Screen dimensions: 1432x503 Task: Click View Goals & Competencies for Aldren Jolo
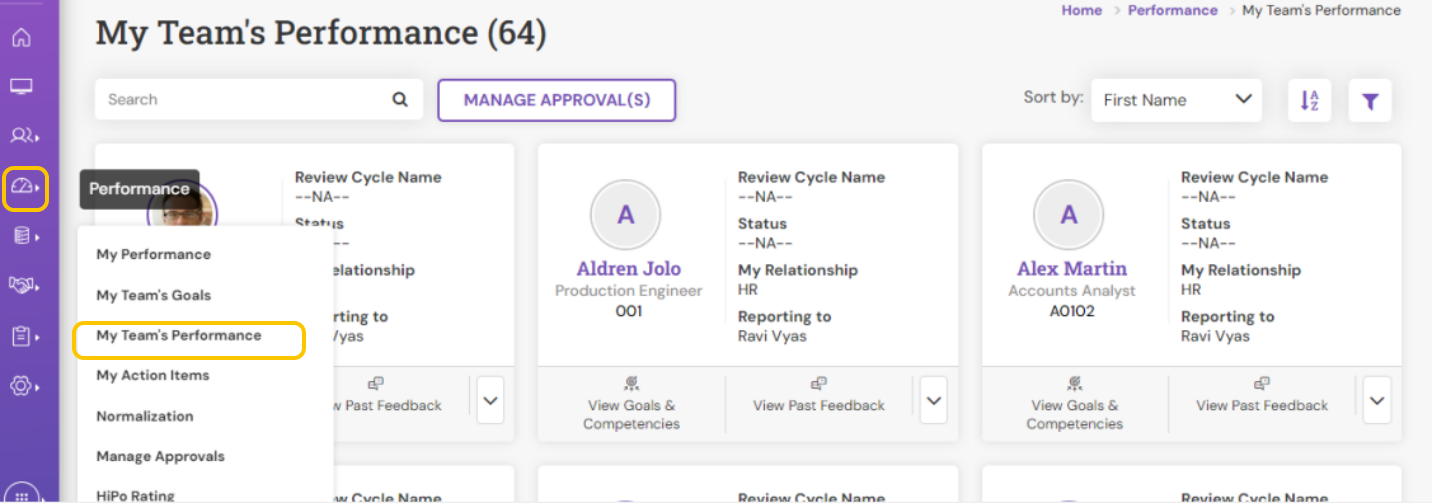(x=631, y=403)
